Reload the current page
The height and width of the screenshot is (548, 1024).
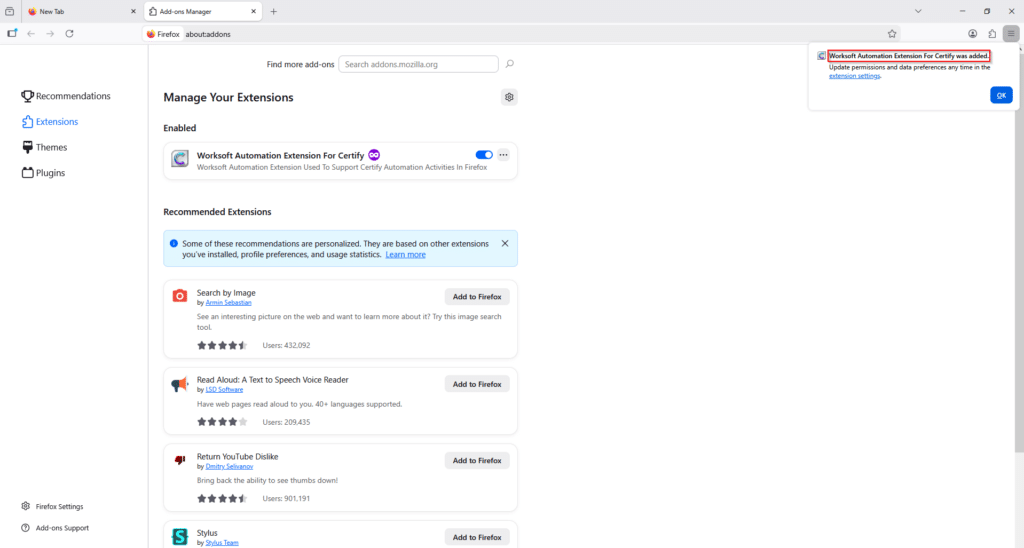[69, 34]
